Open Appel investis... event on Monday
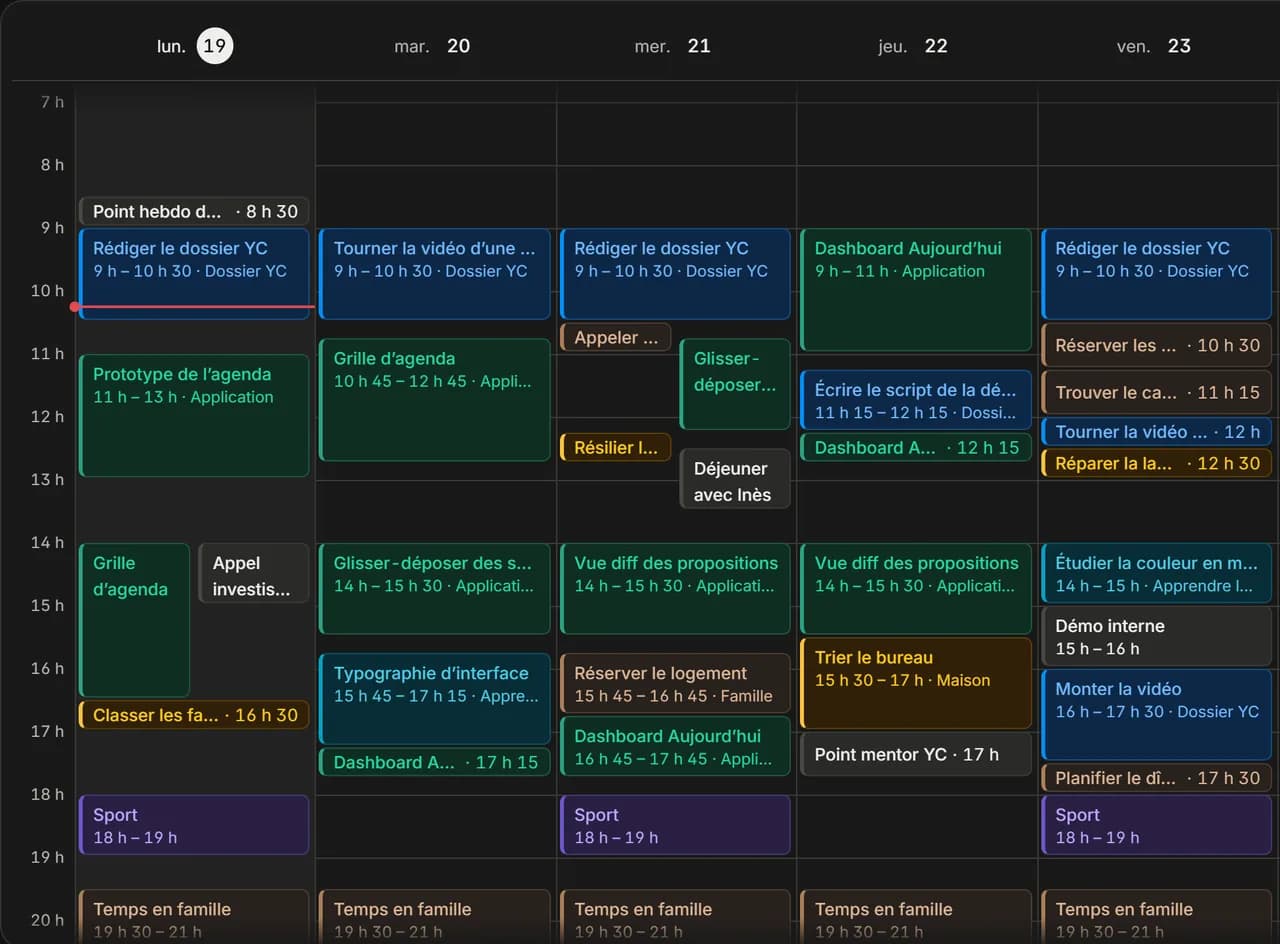This screenshot has width=1280, height=944. coord(254,573)
